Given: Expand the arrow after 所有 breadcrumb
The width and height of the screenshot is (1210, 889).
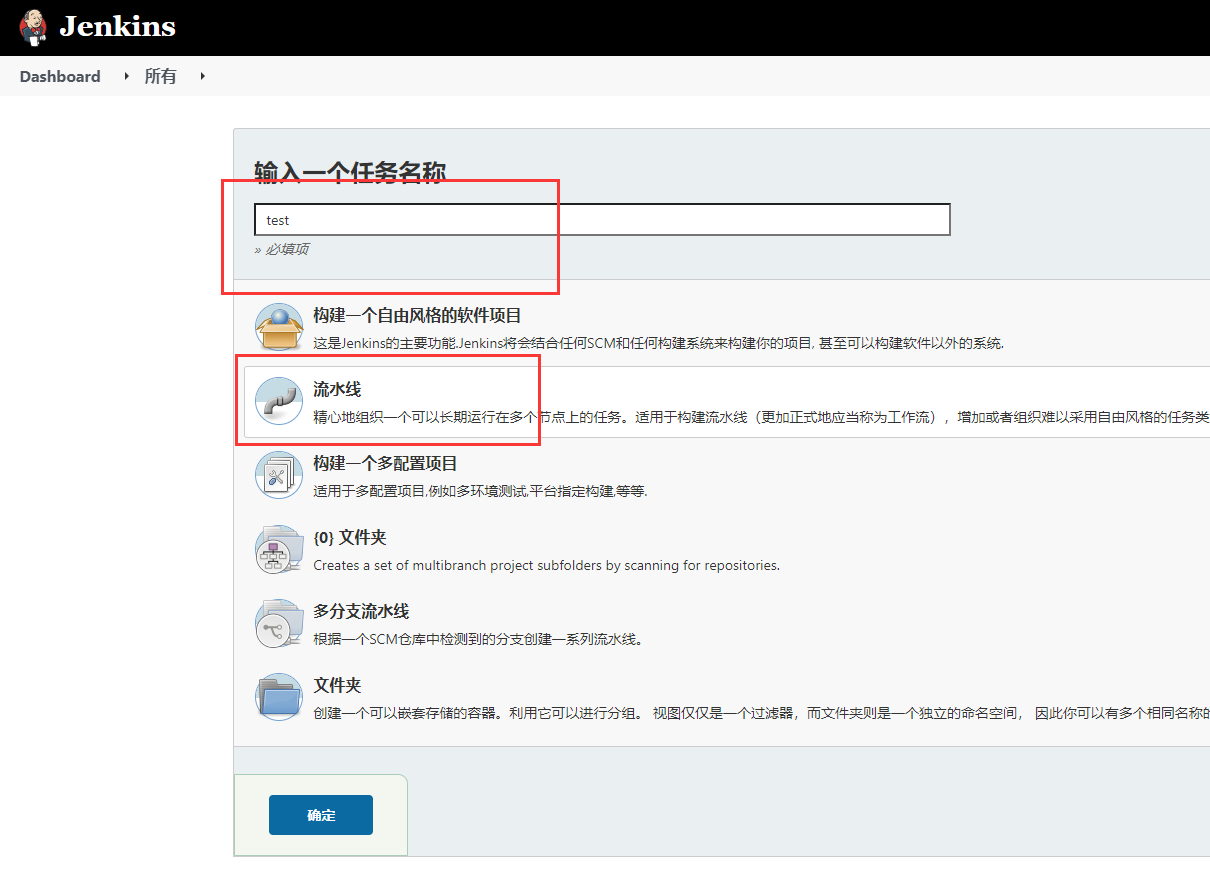Looking at the screenshot, I should point(202,76).
